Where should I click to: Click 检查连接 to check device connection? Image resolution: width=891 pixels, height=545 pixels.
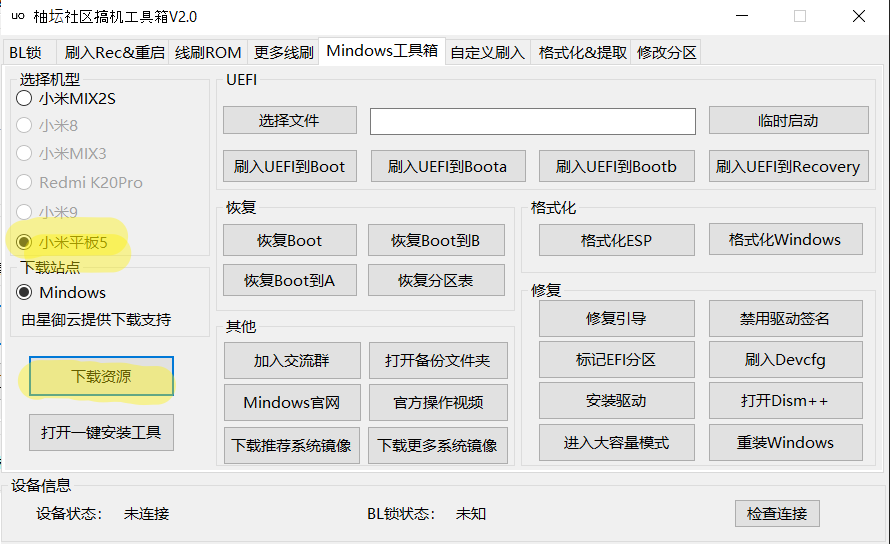[777, 513]
